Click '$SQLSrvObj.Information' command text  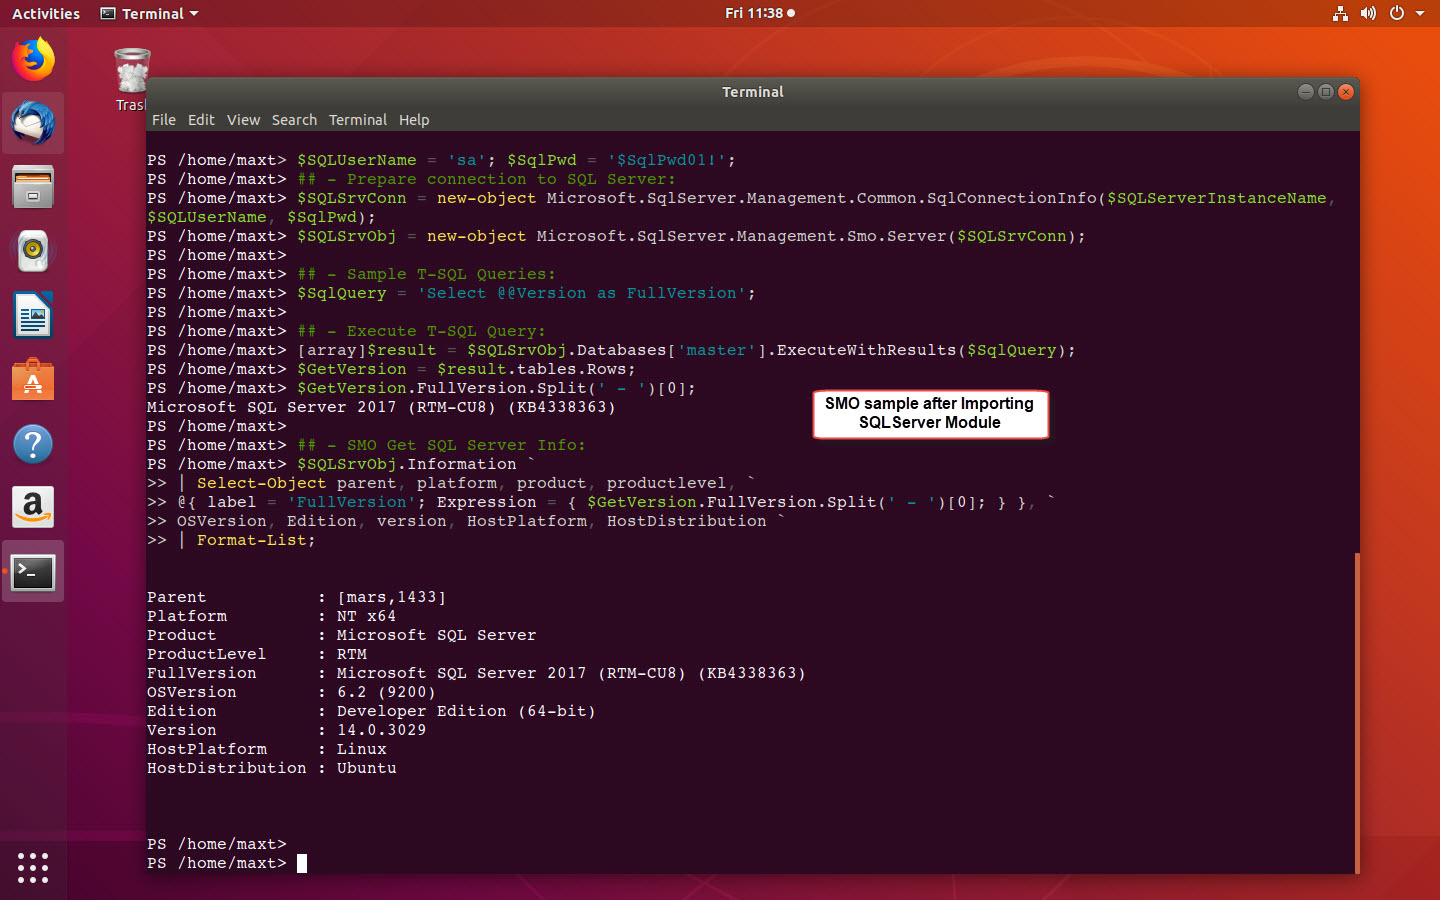(407, 464)
